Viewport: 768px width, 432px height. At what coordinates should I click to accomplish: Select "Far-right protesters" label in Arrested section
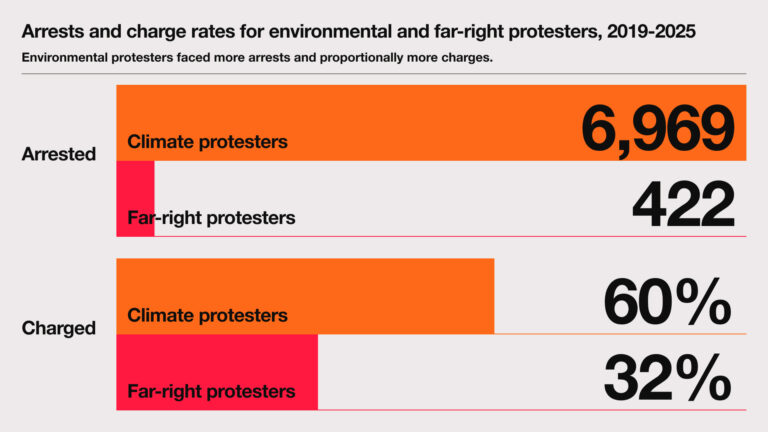point(211,217)
